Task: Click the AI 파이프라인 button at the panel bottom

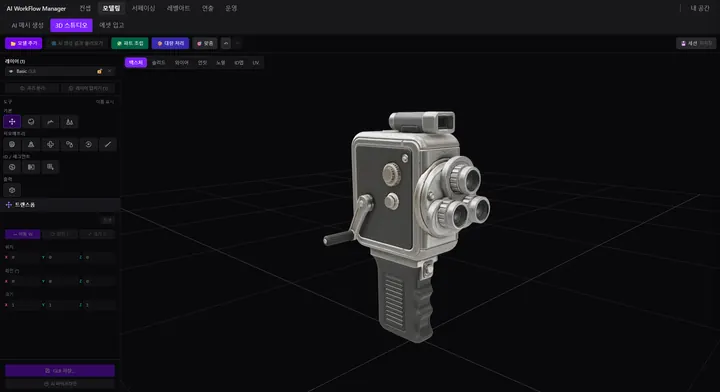Action: click(x=60, y=384)
